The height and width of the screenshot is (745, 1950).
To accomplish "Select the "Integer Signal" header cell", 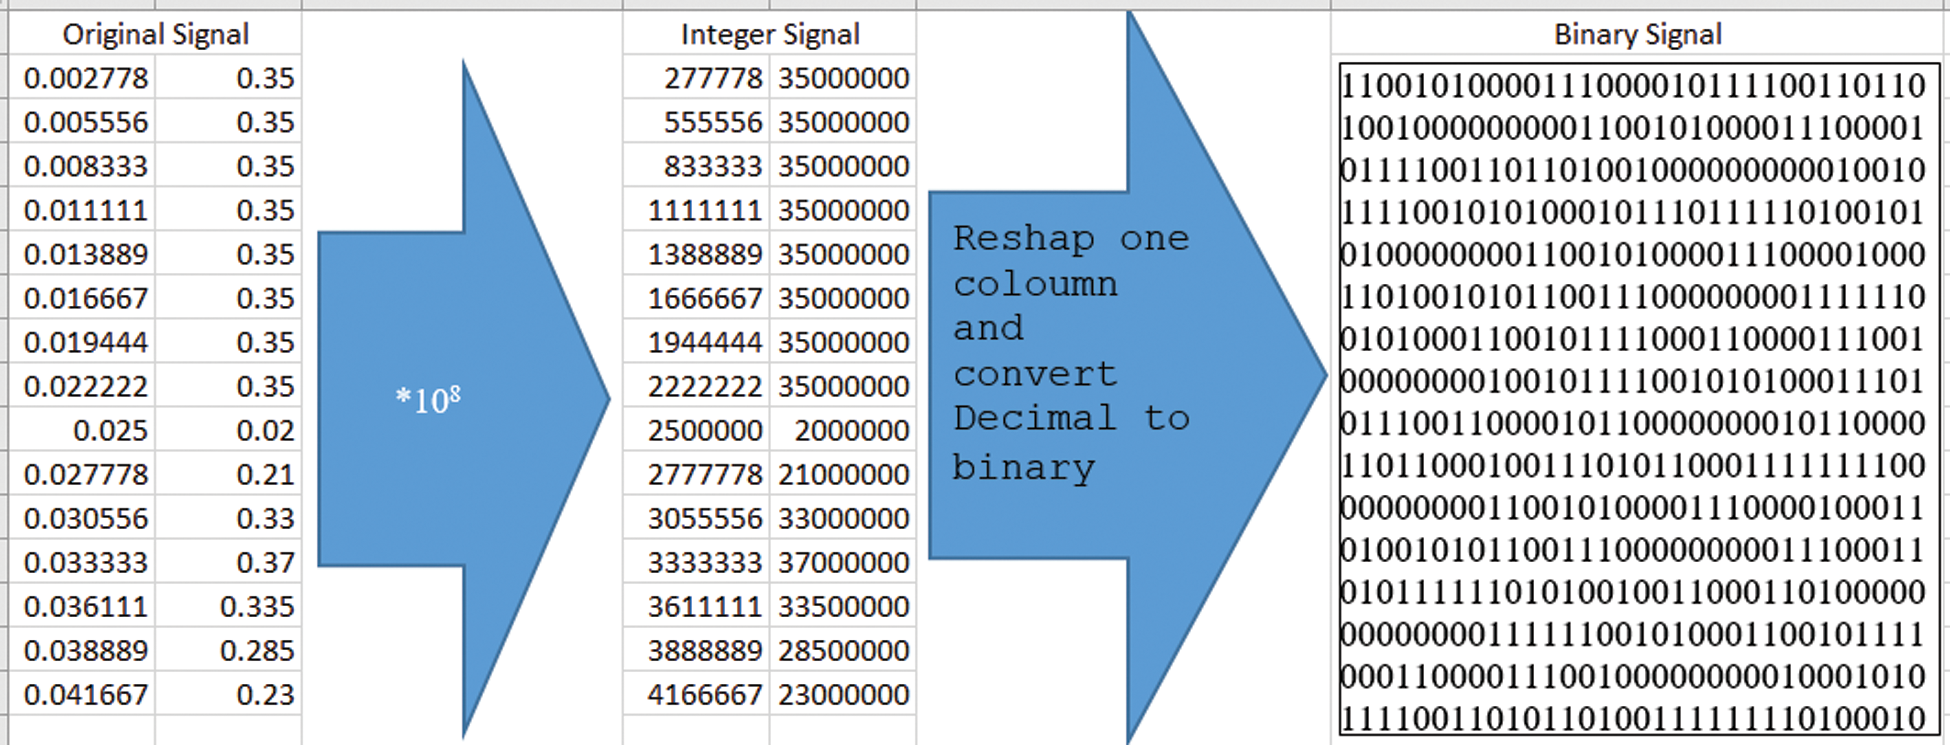I will click(769, 34).
